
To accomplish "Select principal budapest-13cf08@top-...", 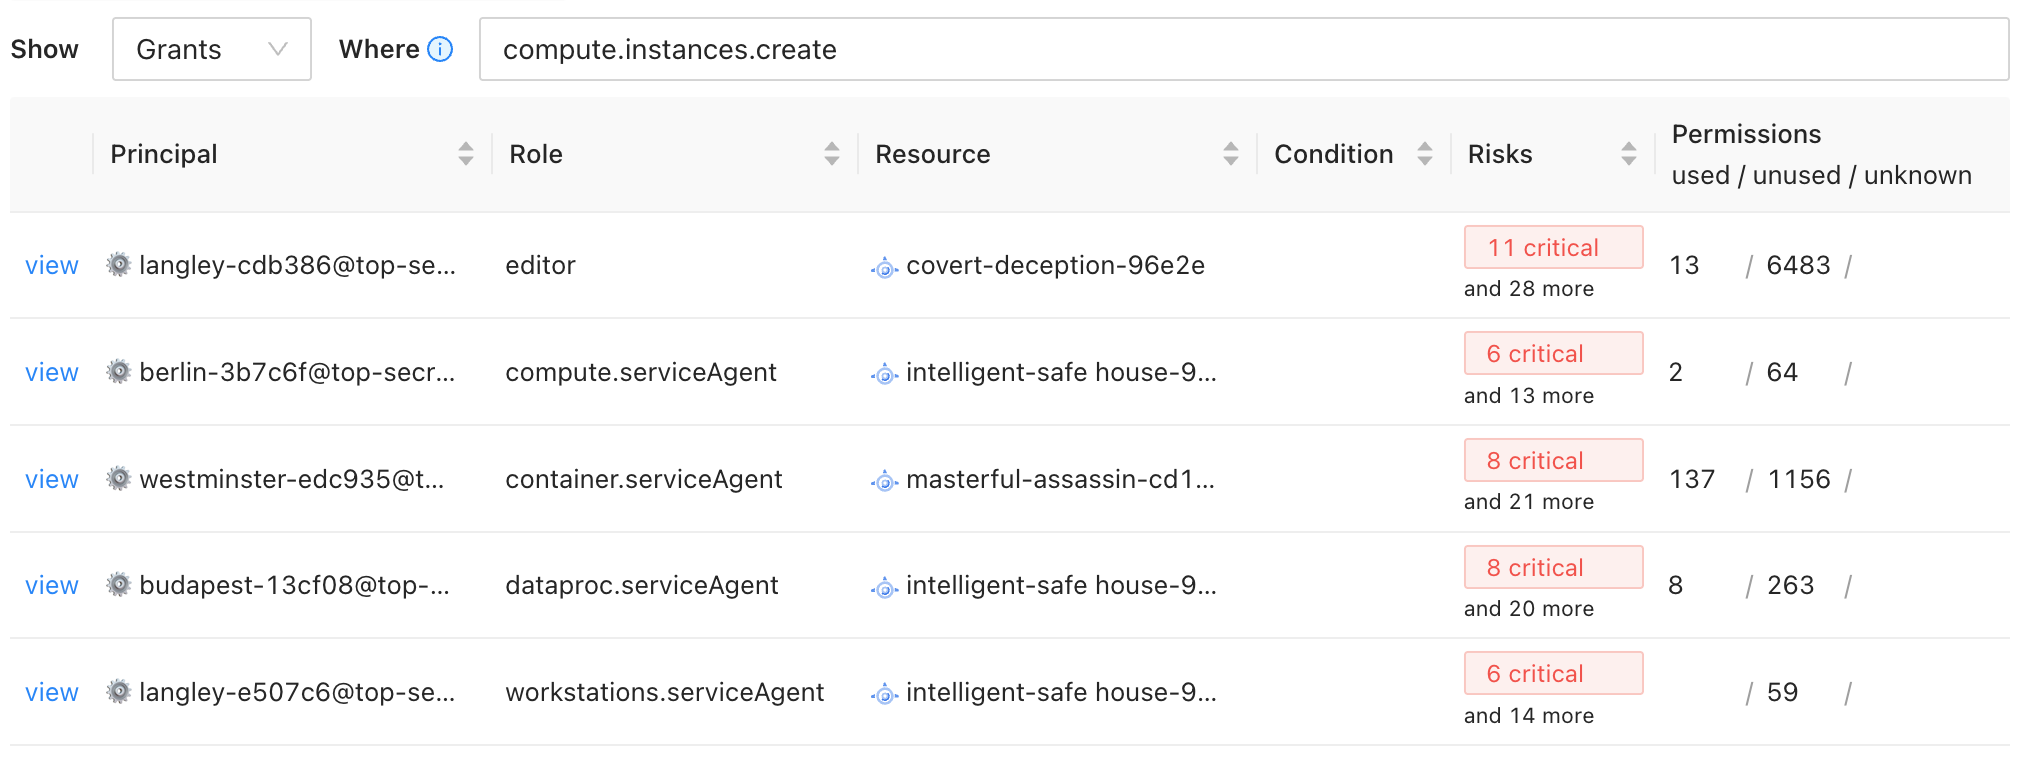I will [294, 585].
